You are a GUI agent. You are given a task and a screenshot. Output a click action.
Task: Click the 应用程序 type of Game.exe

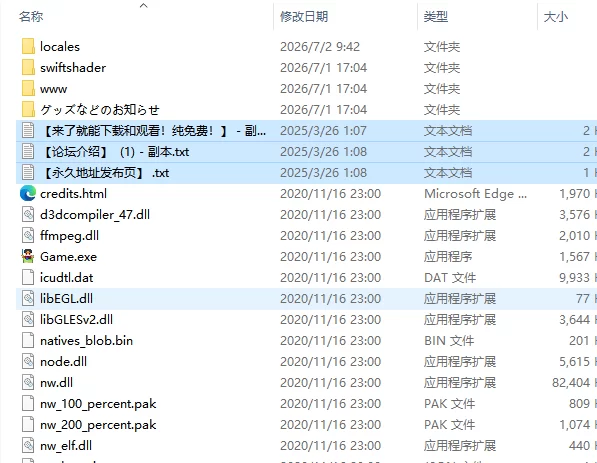(x=448, y=257)
